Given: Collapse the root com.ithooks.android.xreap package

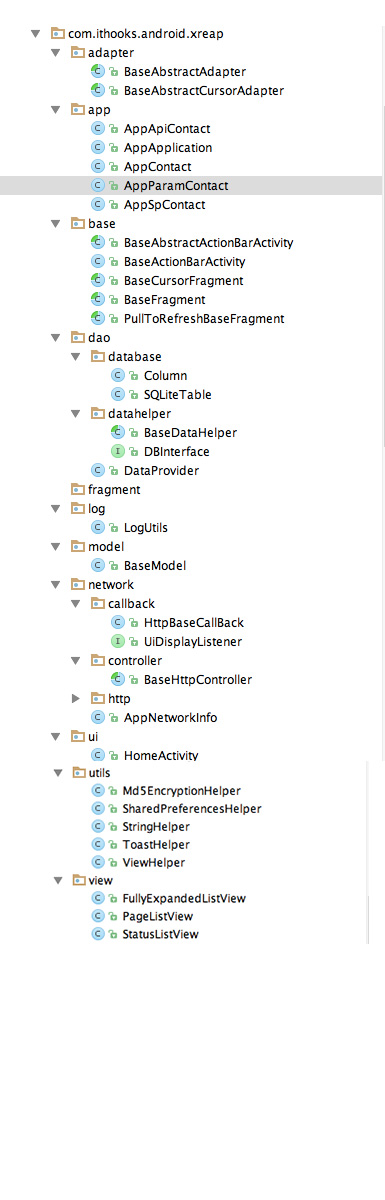Looking at the screenshot, I should (x=37, y=34).
